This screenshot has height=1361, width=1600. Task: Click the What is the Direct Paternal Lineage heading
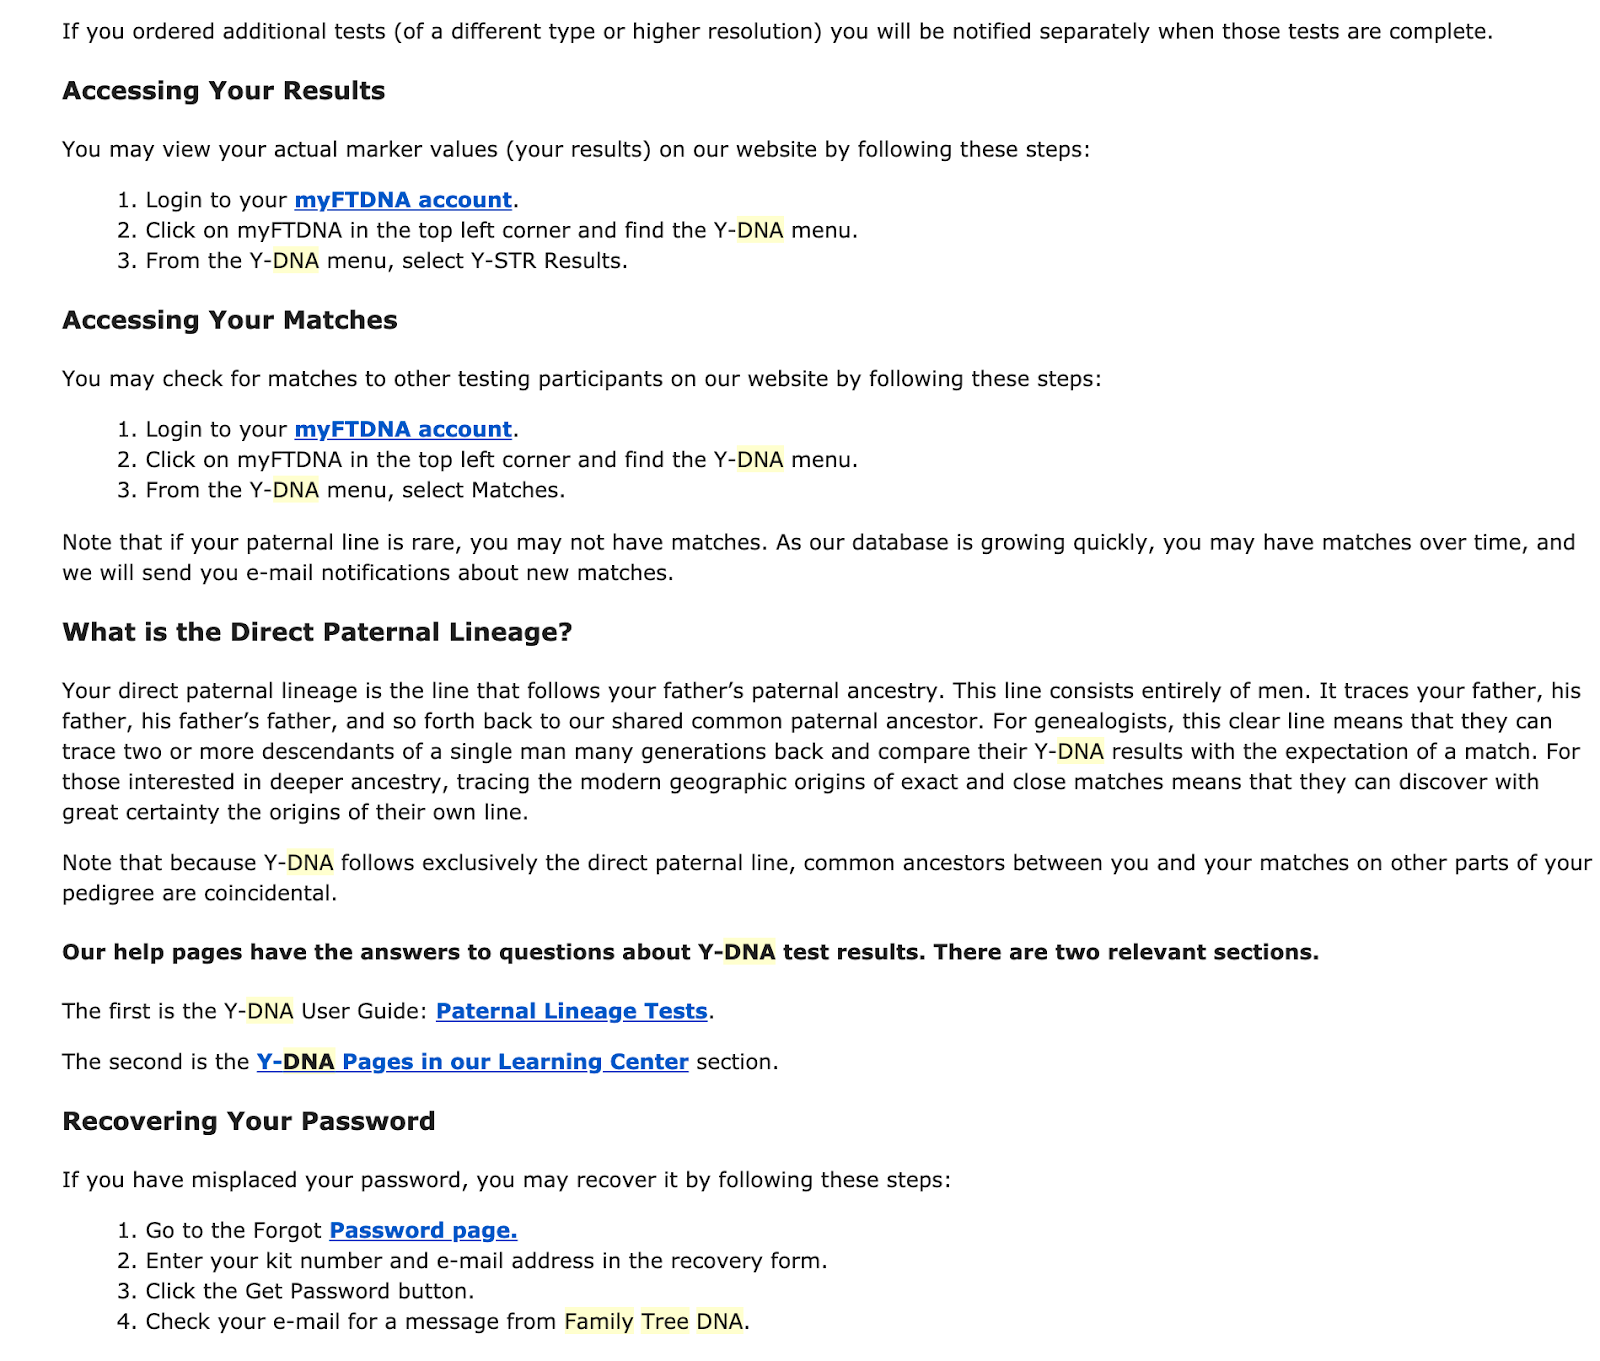317,632
